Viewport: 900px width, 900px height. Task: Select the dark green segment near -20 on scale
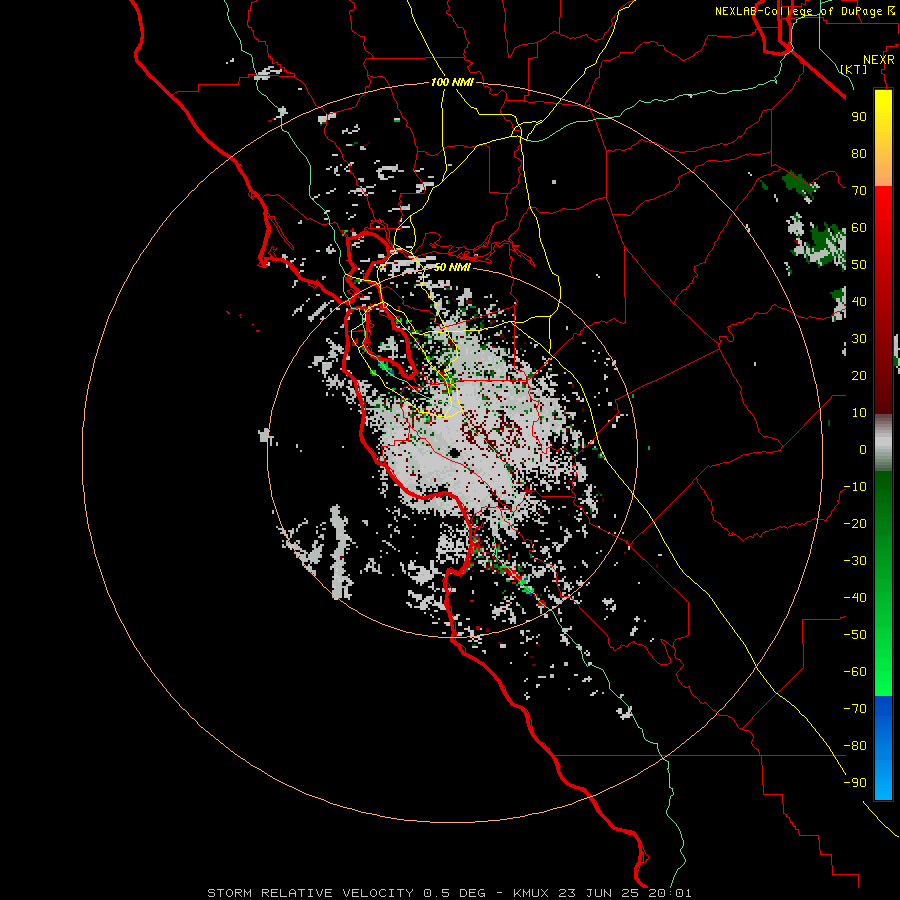coord(883,517)
